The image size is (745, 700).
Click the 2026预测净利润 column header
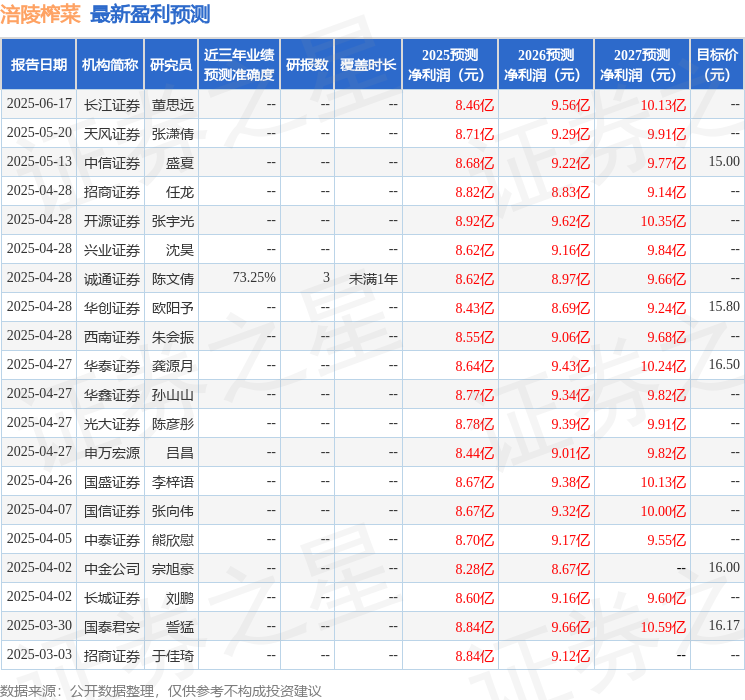(x=546, y=65)
